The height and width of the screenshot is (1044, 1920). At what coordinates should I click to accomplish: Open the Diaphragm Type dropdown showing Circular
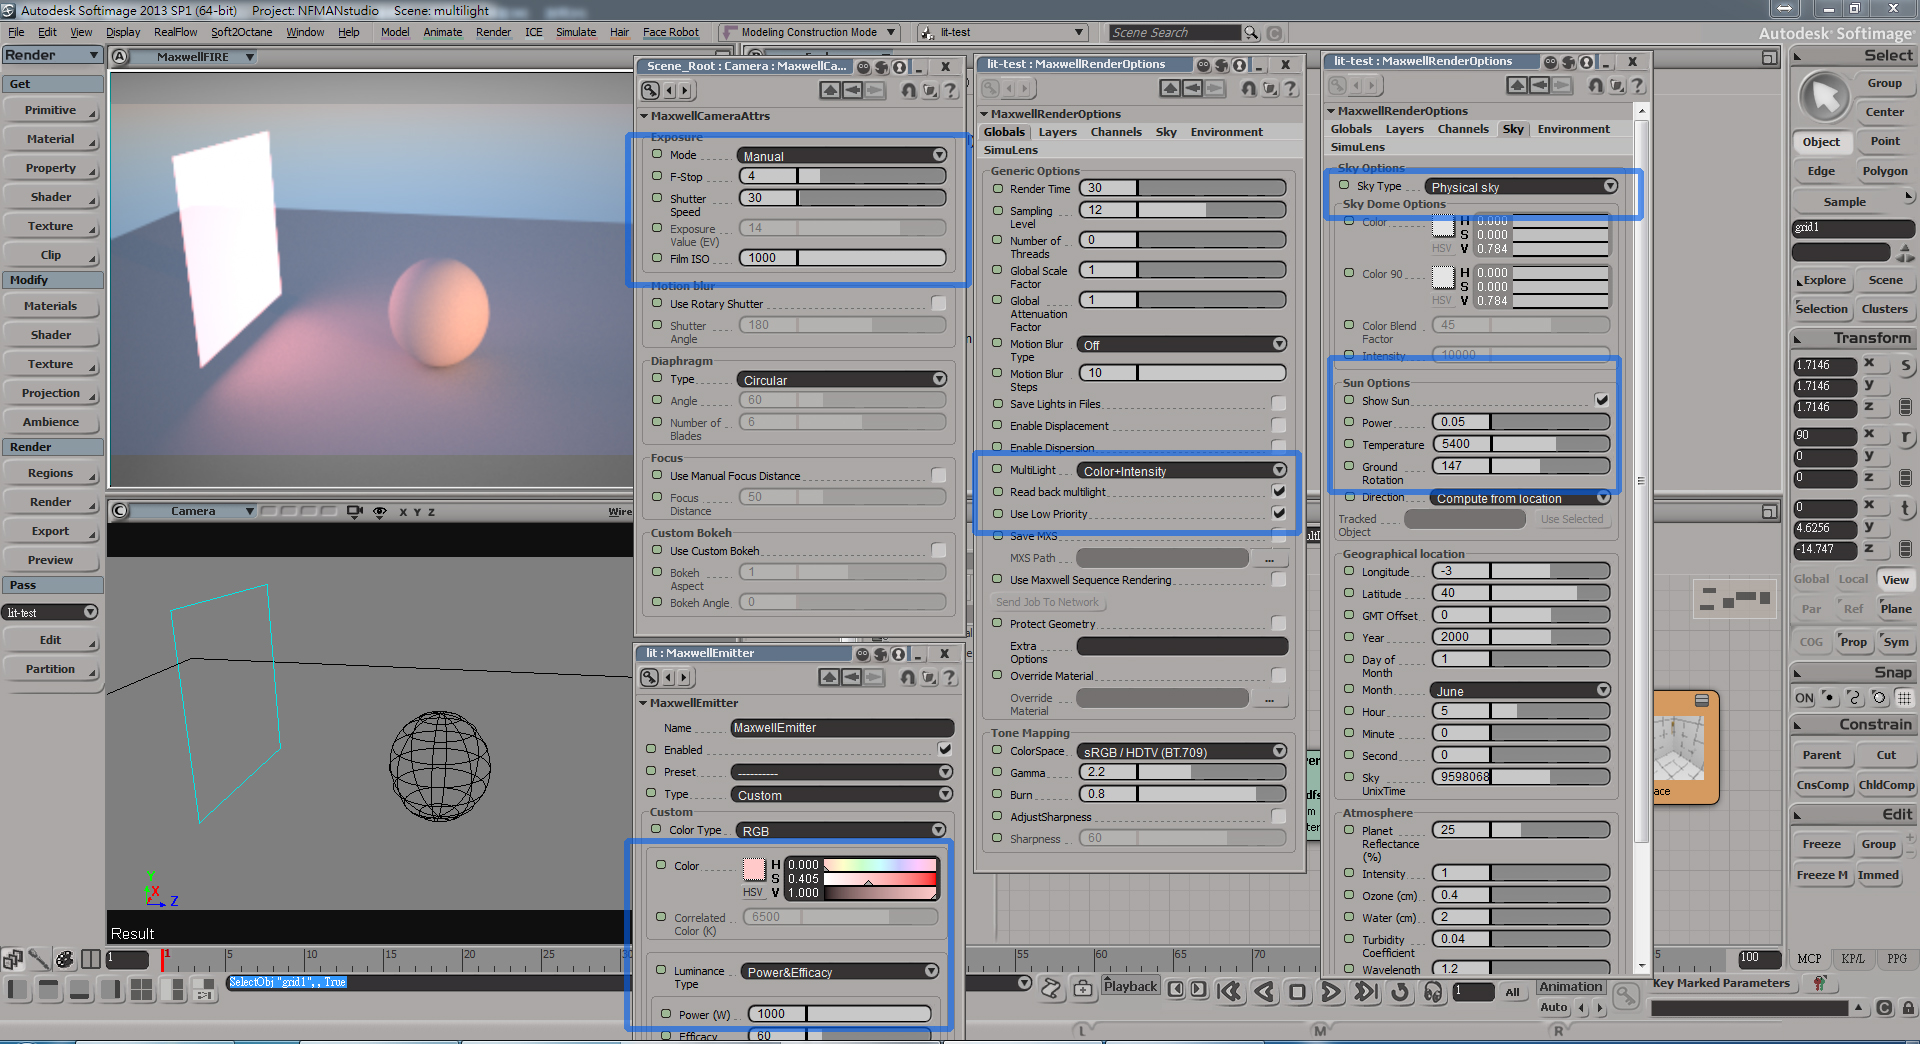pyautogui.click(x=842, y=380)
